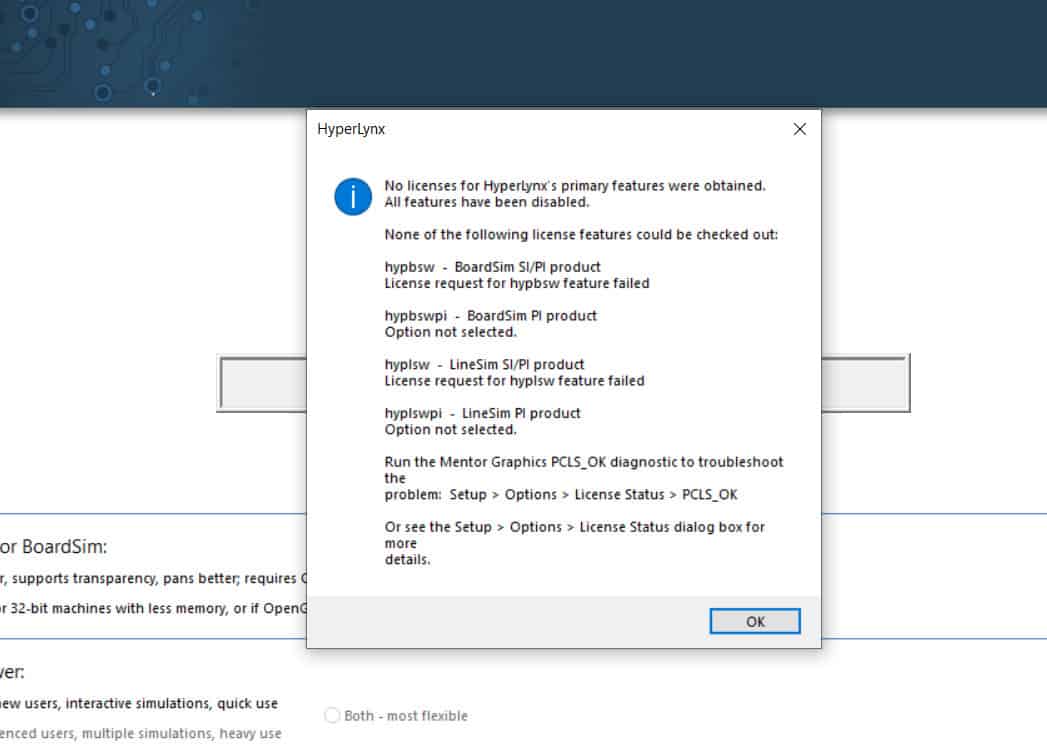Viewport: 1047px width, 748px height.
Task: Click the "Run the Mentor Graphics PCLS_OK diagnostic" text
Action: 584,462
